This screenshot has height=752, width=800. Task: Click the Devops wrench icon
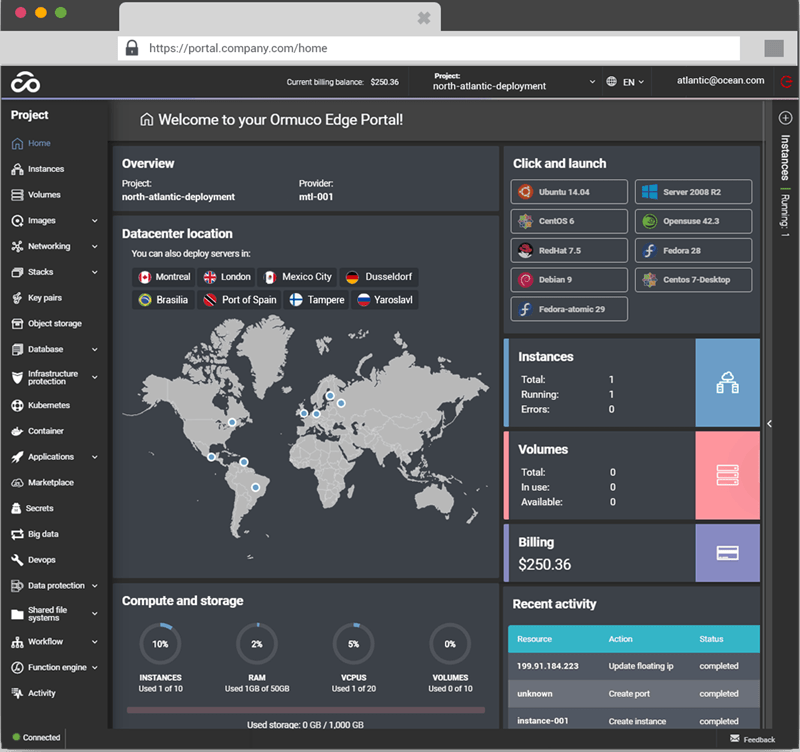click(17, 560)
